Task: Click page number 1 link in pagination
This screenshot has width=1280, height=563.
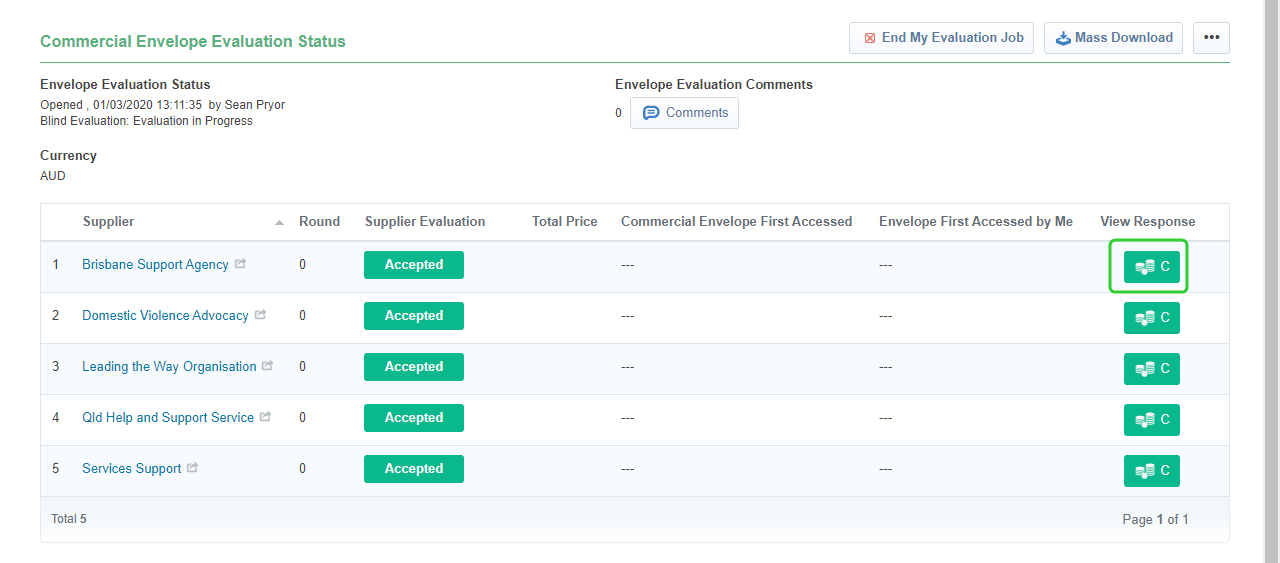Action: click(x=1185, y=520)
